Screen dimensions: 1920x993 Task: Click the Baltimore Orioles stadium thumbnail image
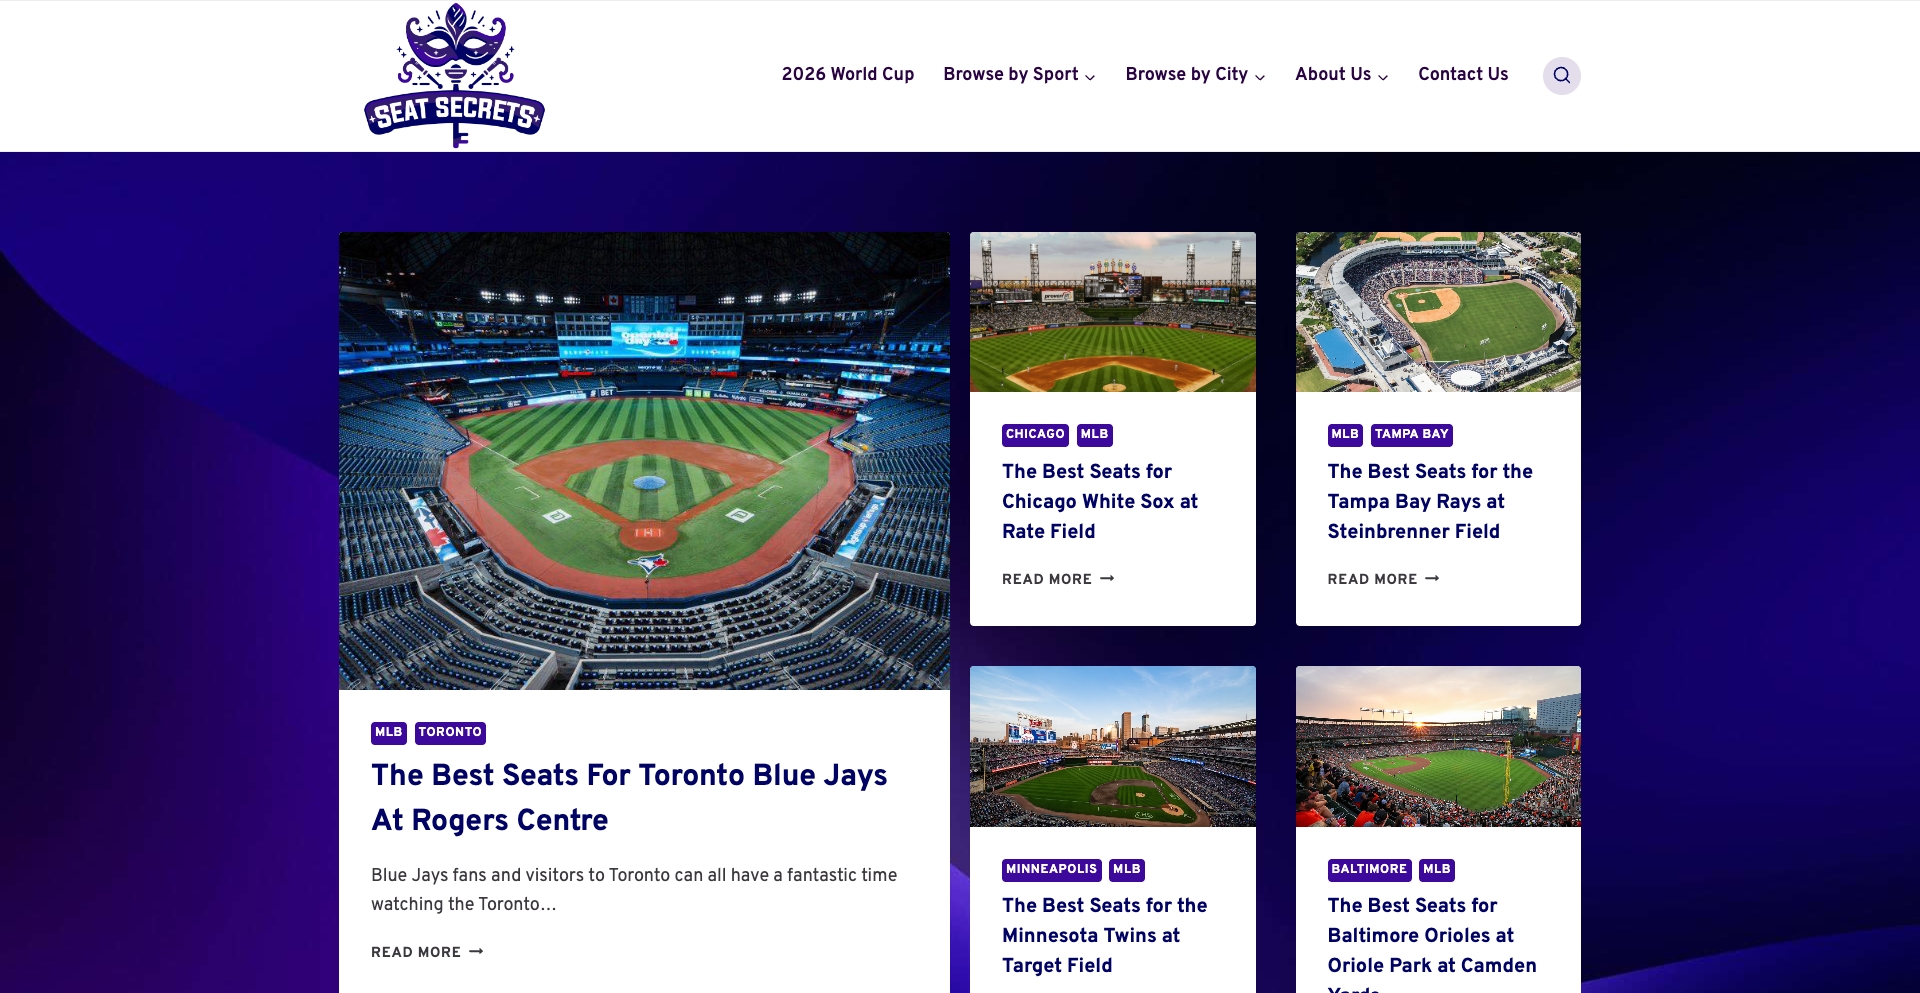pyautogui.click(x=1437, y=746)
